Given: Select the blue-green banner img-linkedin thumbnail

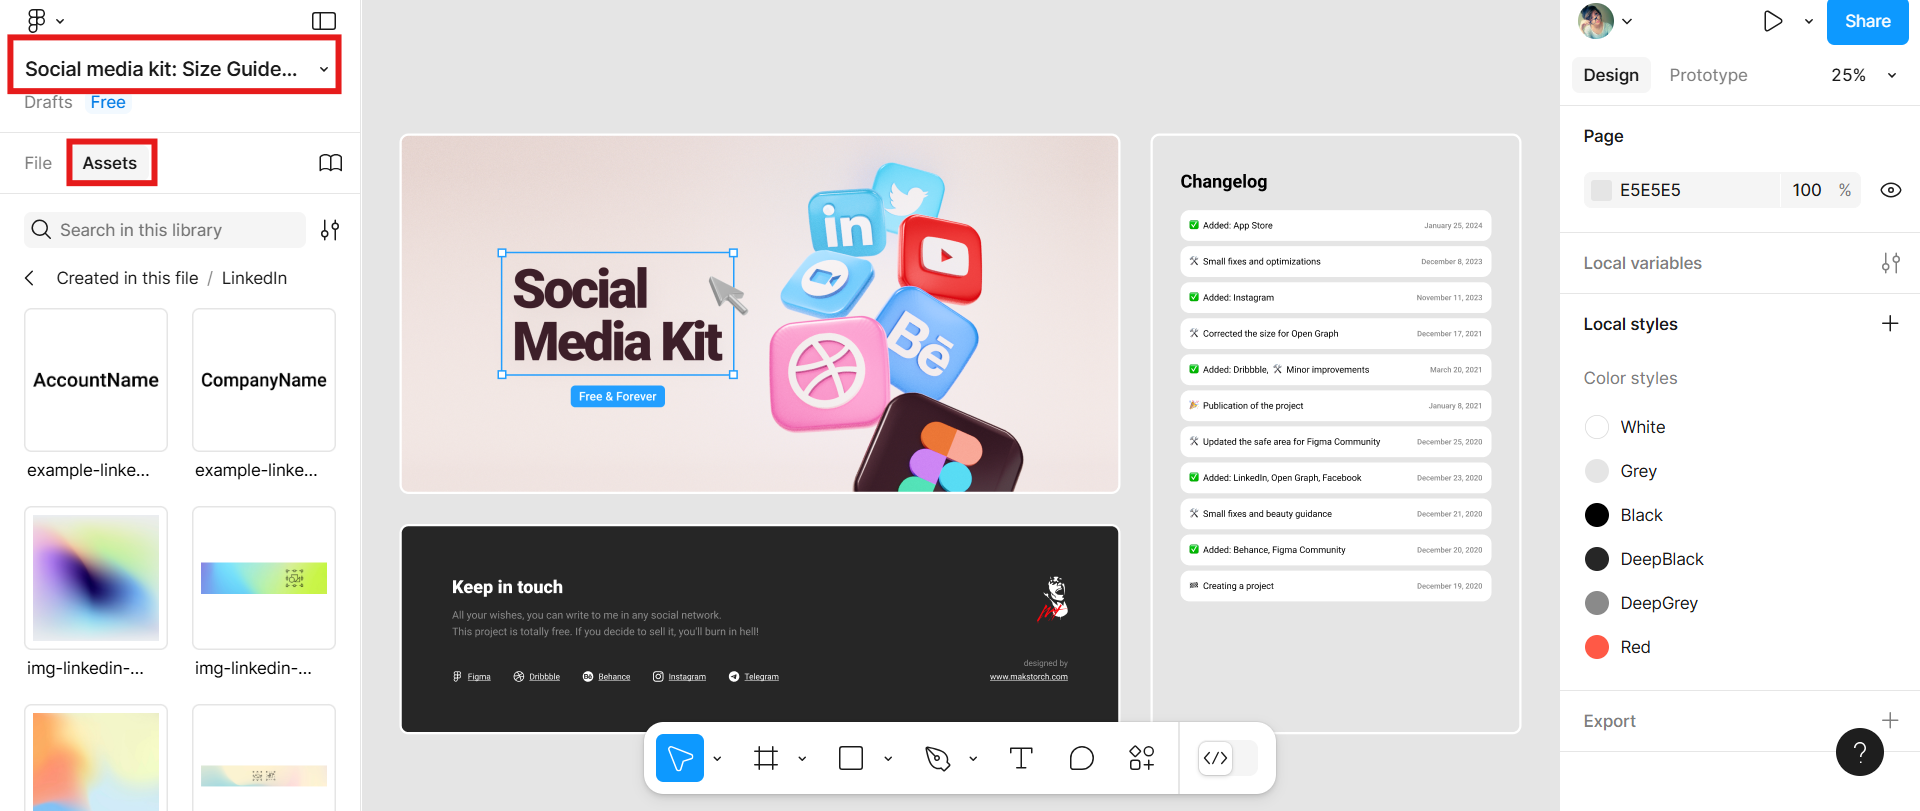Looking at the screenshot, I should tap(264, 578).
